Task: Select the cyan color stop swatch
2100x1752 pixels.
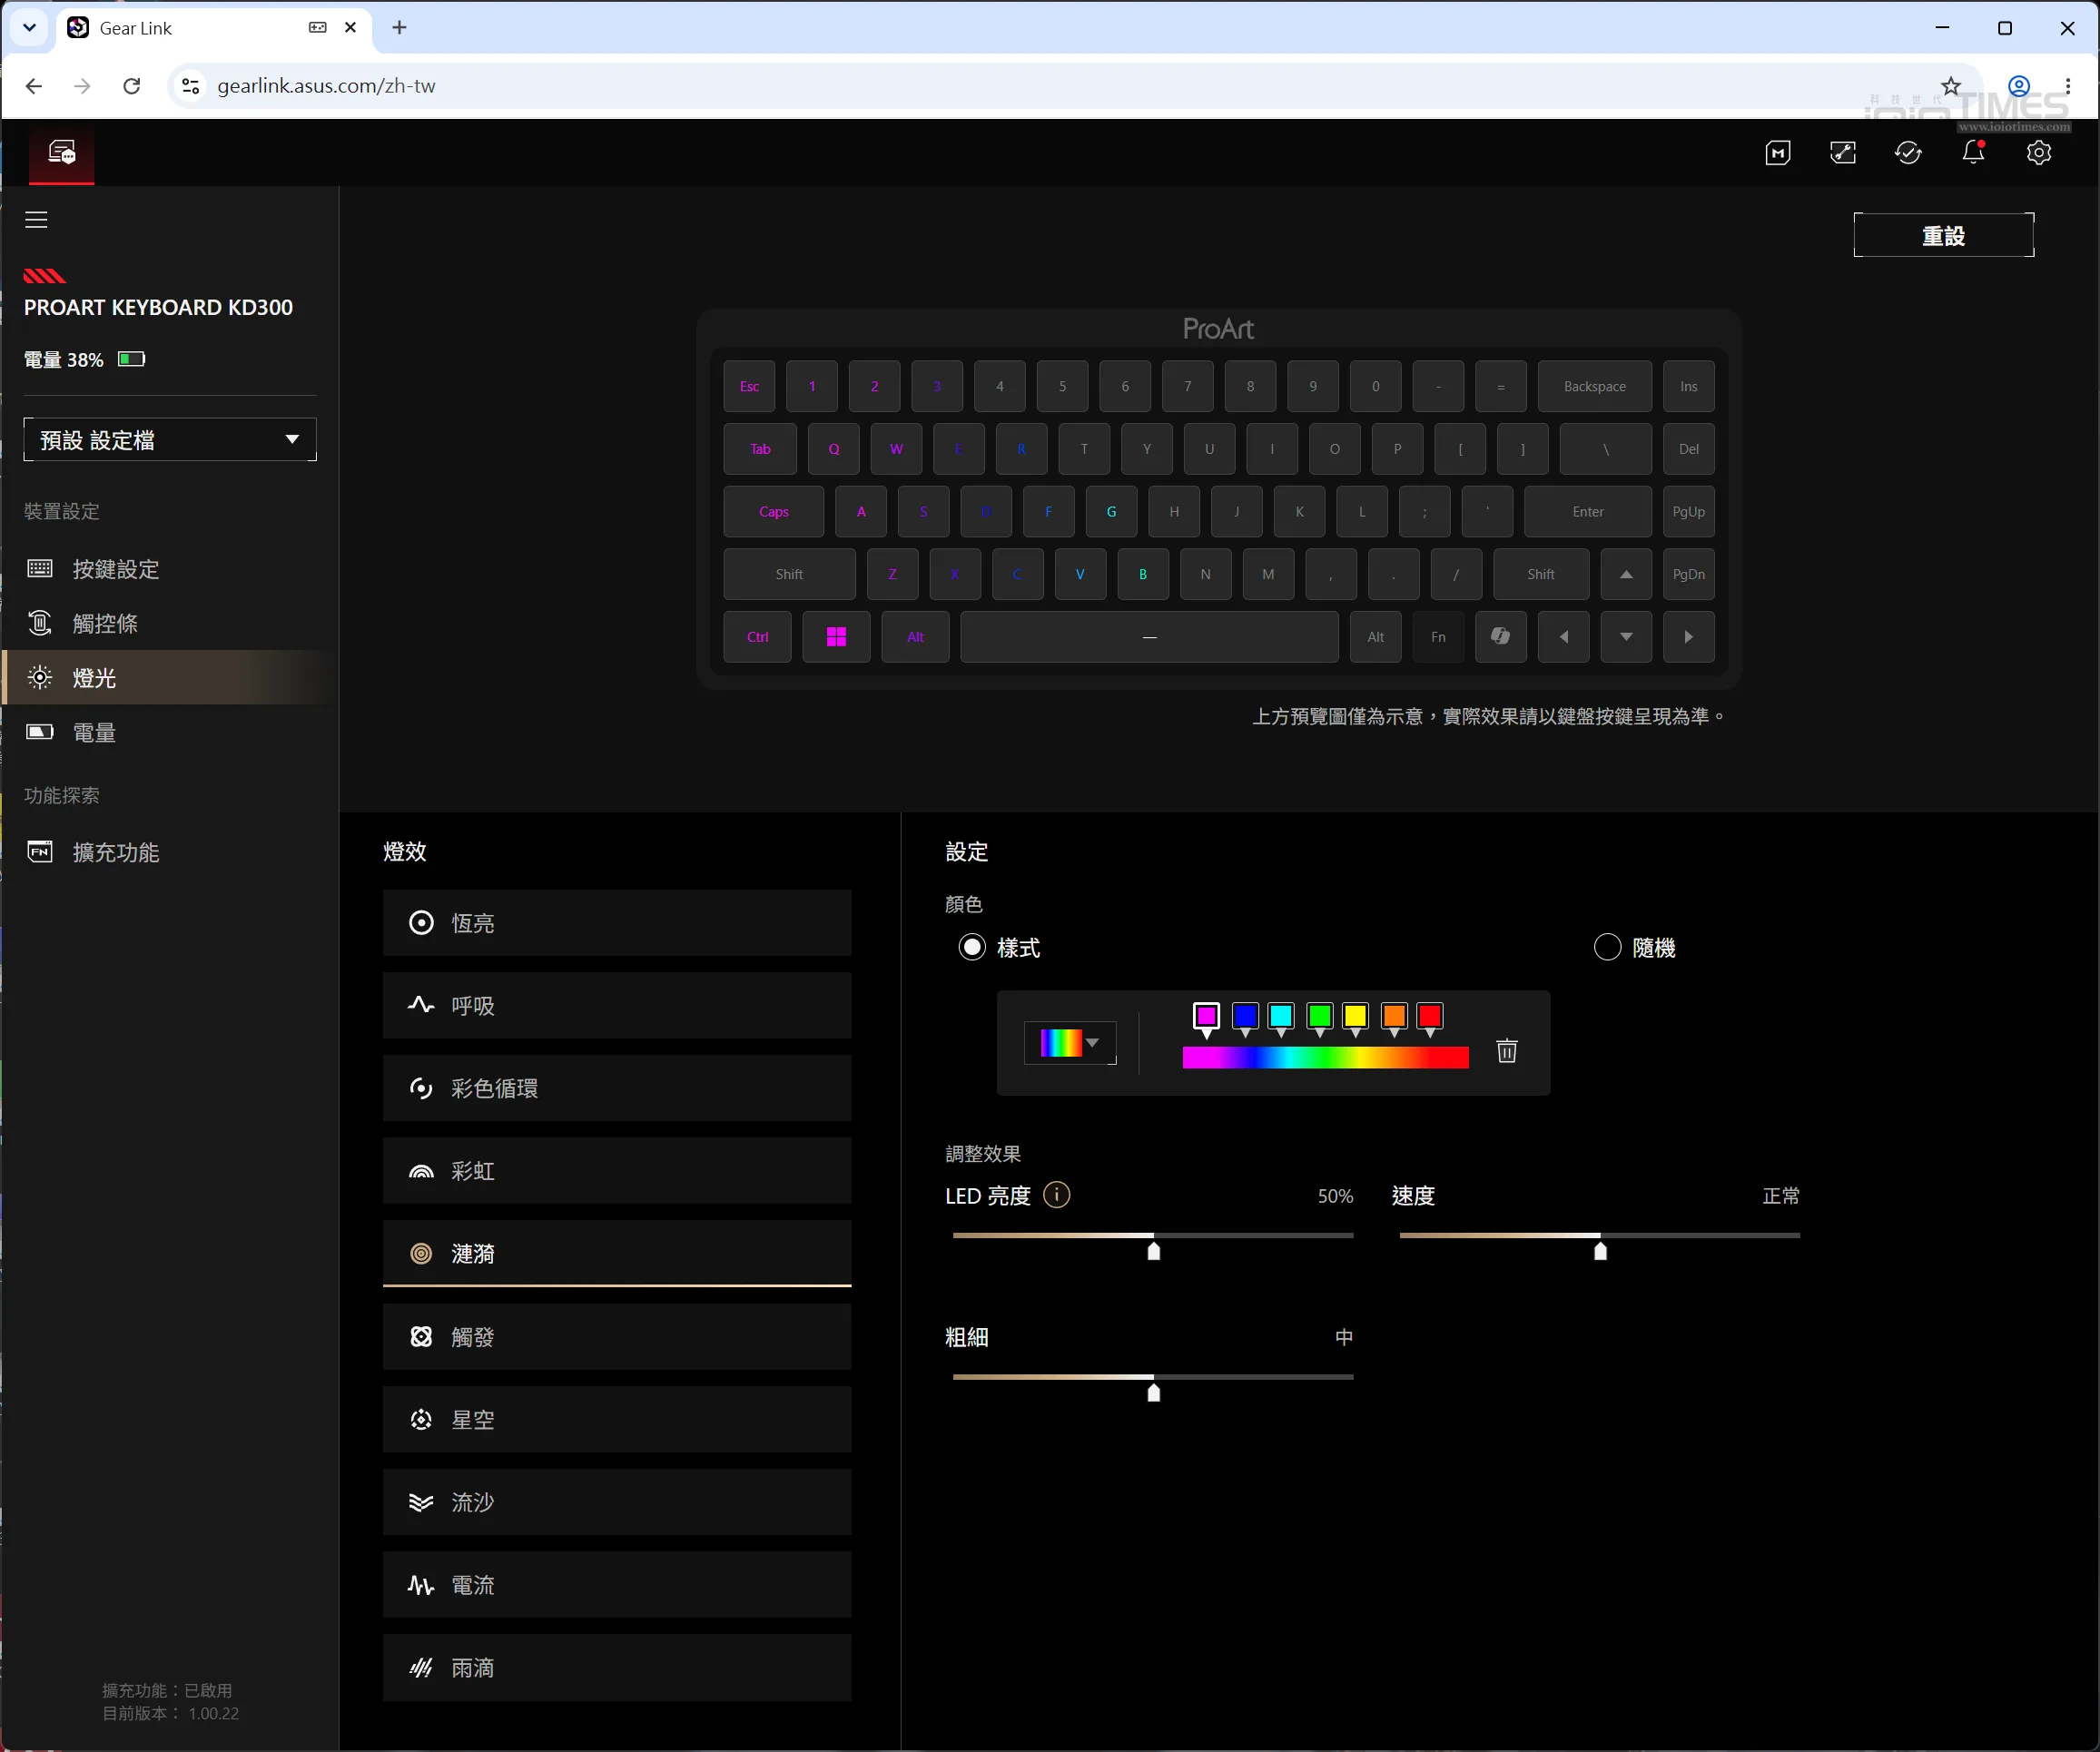Action: (x=1281, y=1017)
